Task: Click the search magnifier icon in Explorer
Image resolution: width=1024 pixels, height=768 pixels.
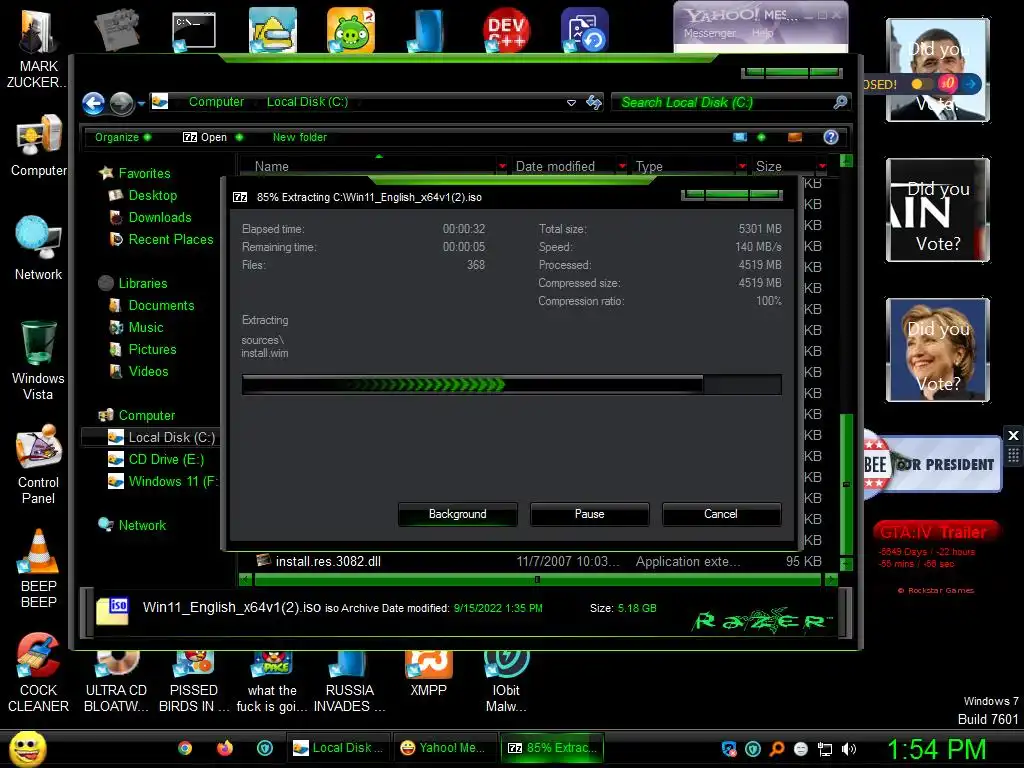Action: click(x=840, y=102)
